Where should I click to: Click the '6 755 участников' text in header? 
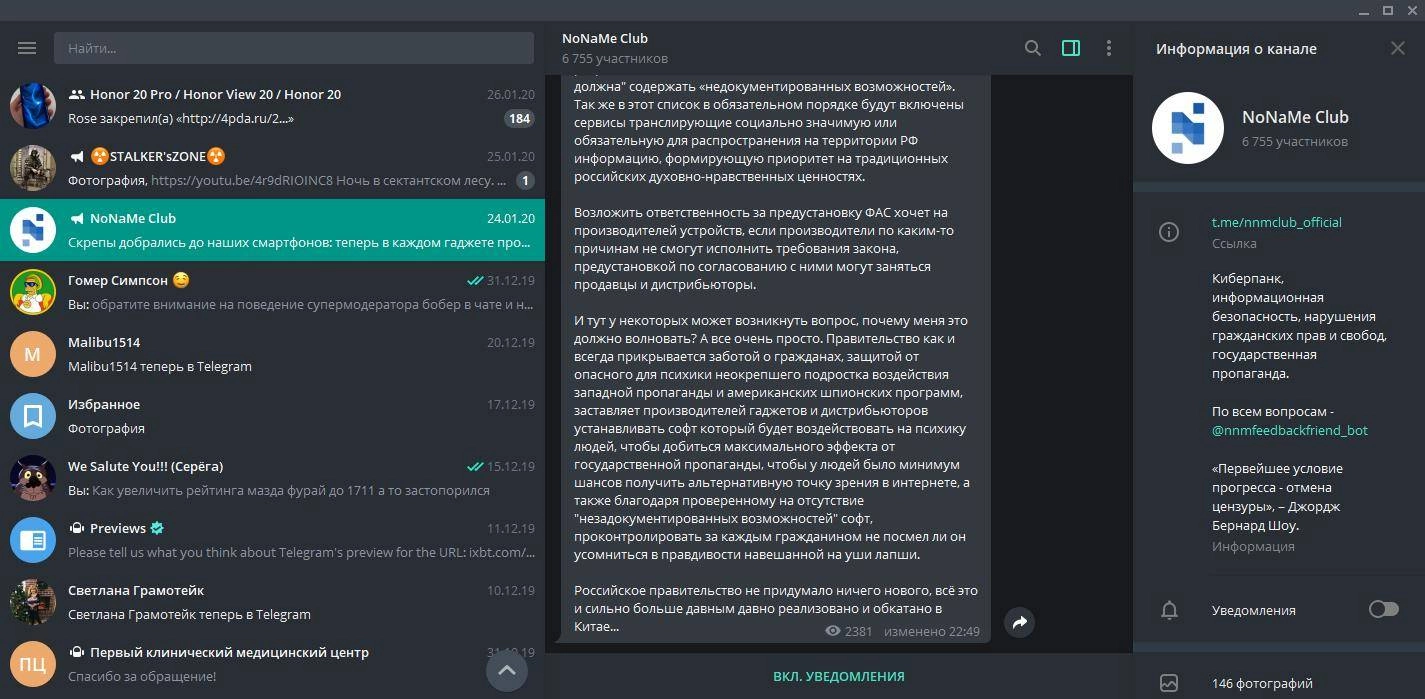coord(615,59)
